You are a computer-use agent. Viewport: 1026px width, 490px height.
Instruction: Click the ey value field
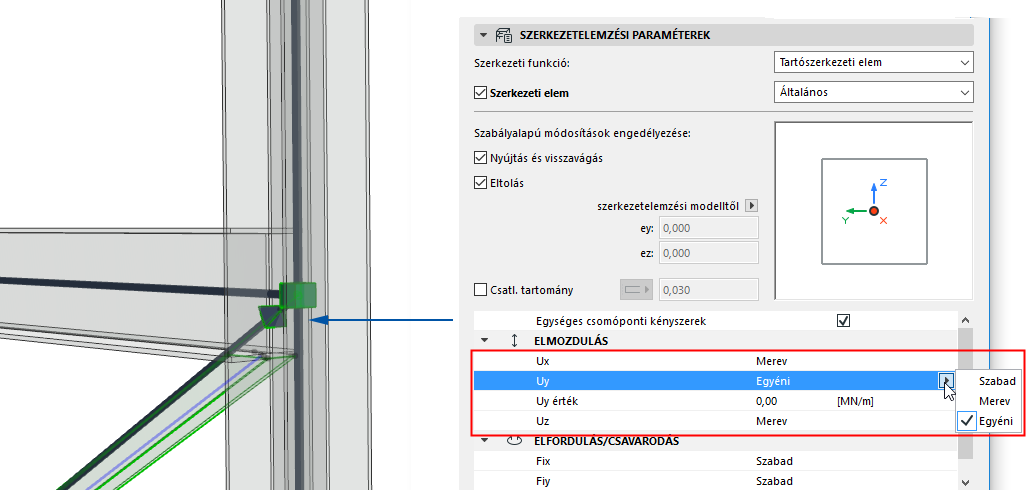709,228
